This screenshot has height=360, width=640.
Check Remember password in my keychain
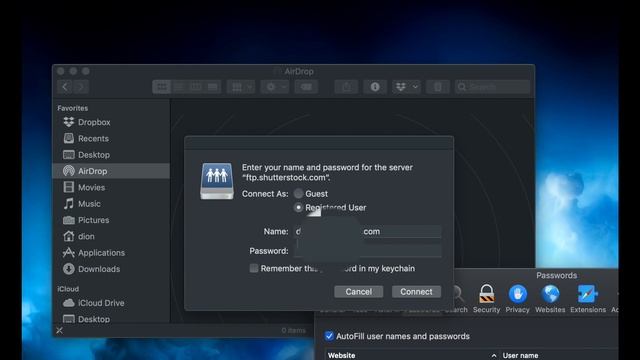pyautogui.click(x=254, y=268)
